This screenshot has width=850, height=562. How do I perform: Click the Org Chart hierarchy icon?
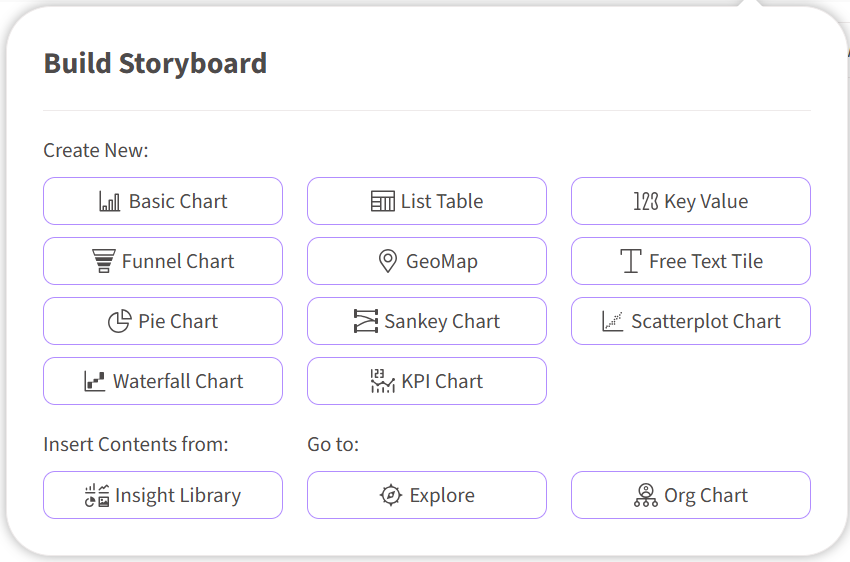click(x=646, y=495)
